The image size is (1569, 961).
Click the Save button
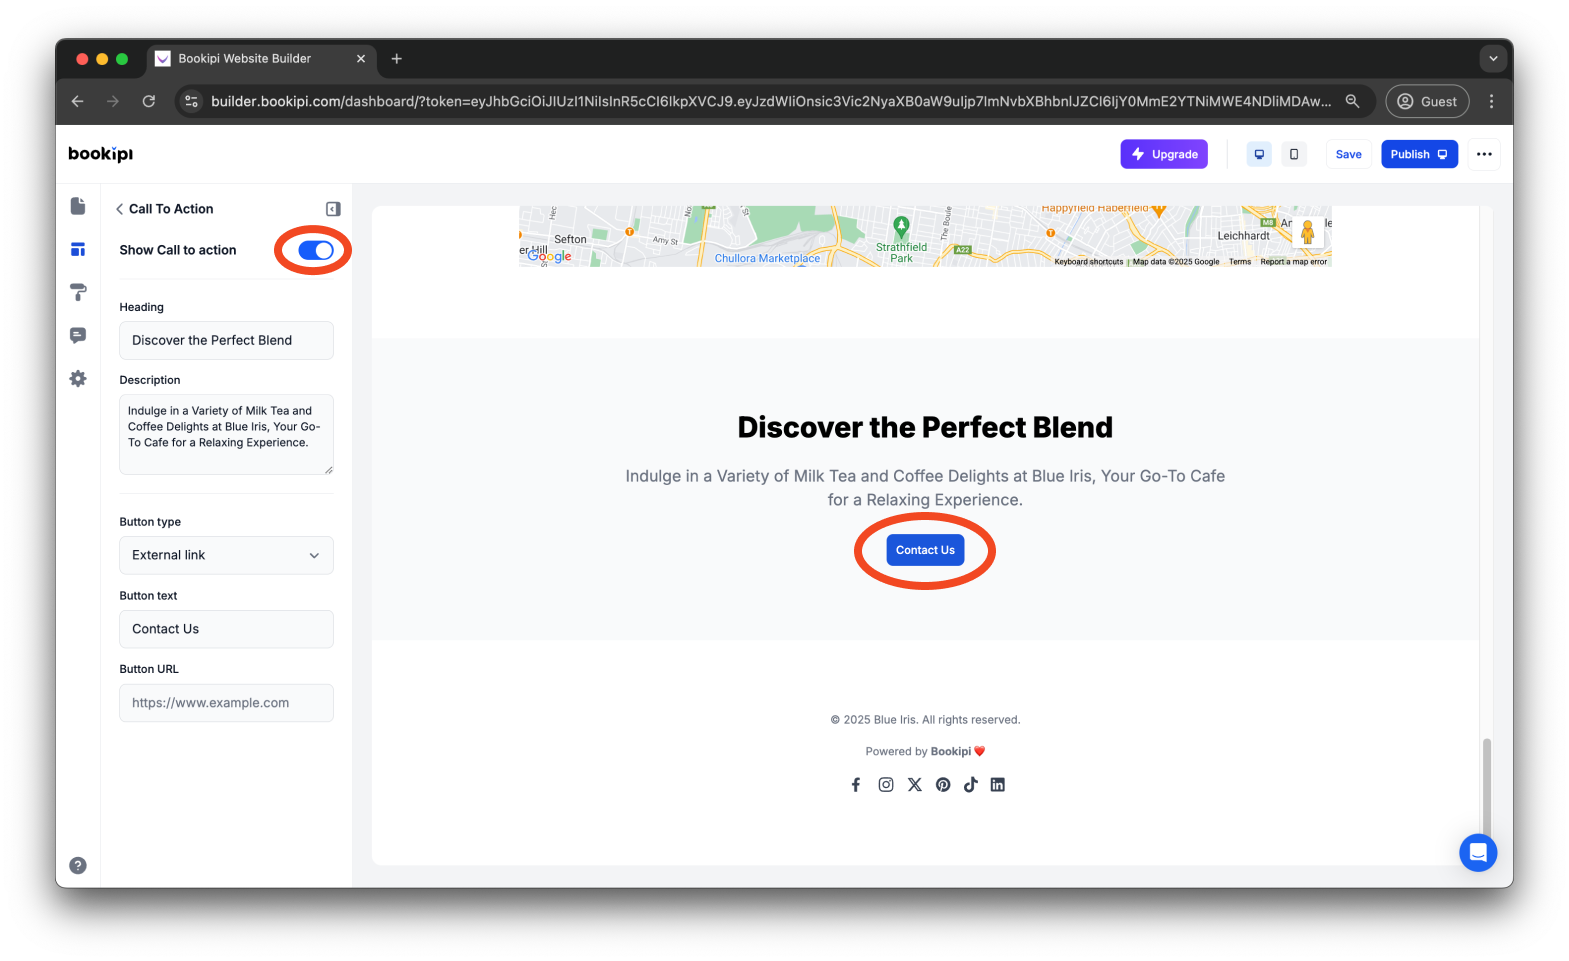click(1348, 154)
